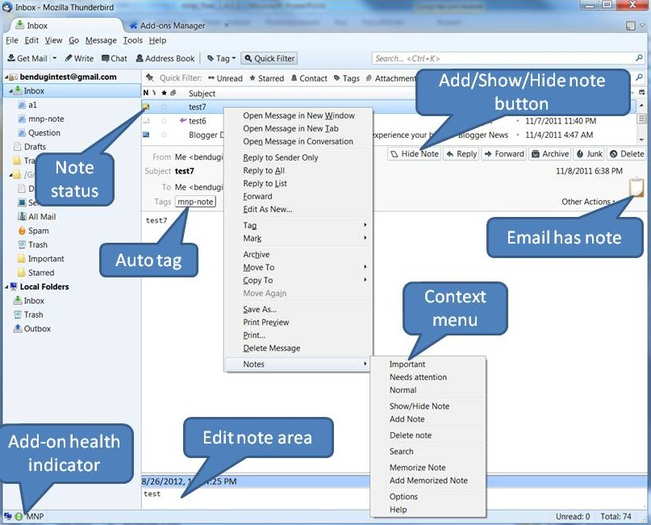Image resolution: width=651 pixels, height=525 pixels.
Task: Expand the Move To submenu
Action: (x=299, y=267)
